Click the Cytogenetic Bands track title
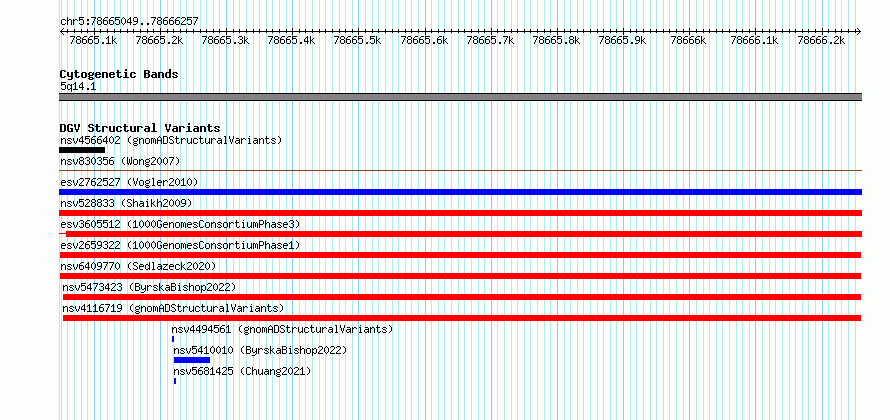Viewport: 890px width, 420px height. point(119,74)
